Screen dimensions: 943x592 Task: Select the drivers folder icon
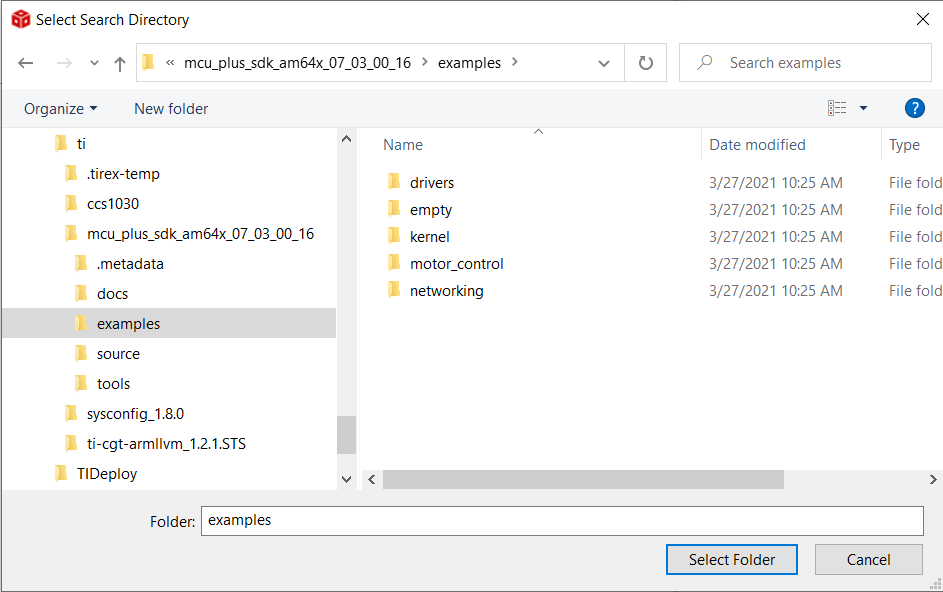(393, 183)
